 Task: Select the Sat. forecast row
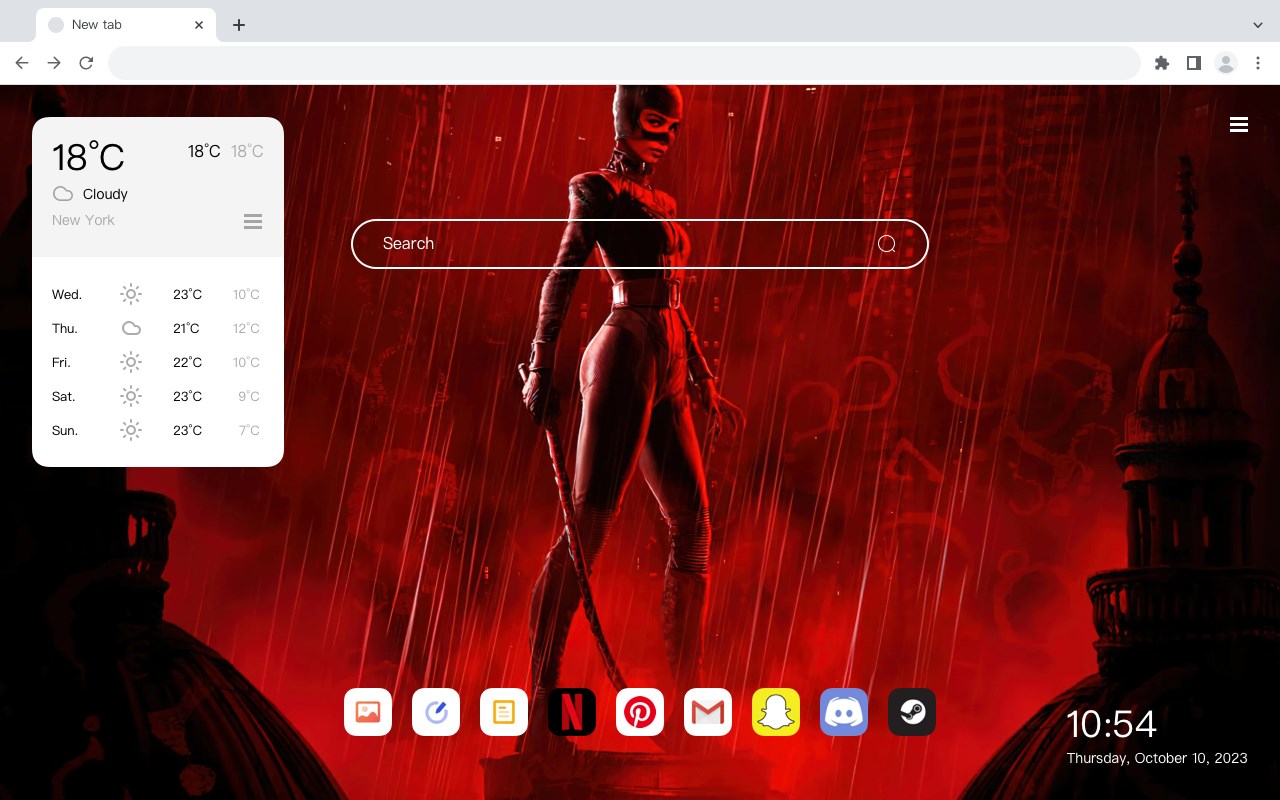(x=158, y=396)
